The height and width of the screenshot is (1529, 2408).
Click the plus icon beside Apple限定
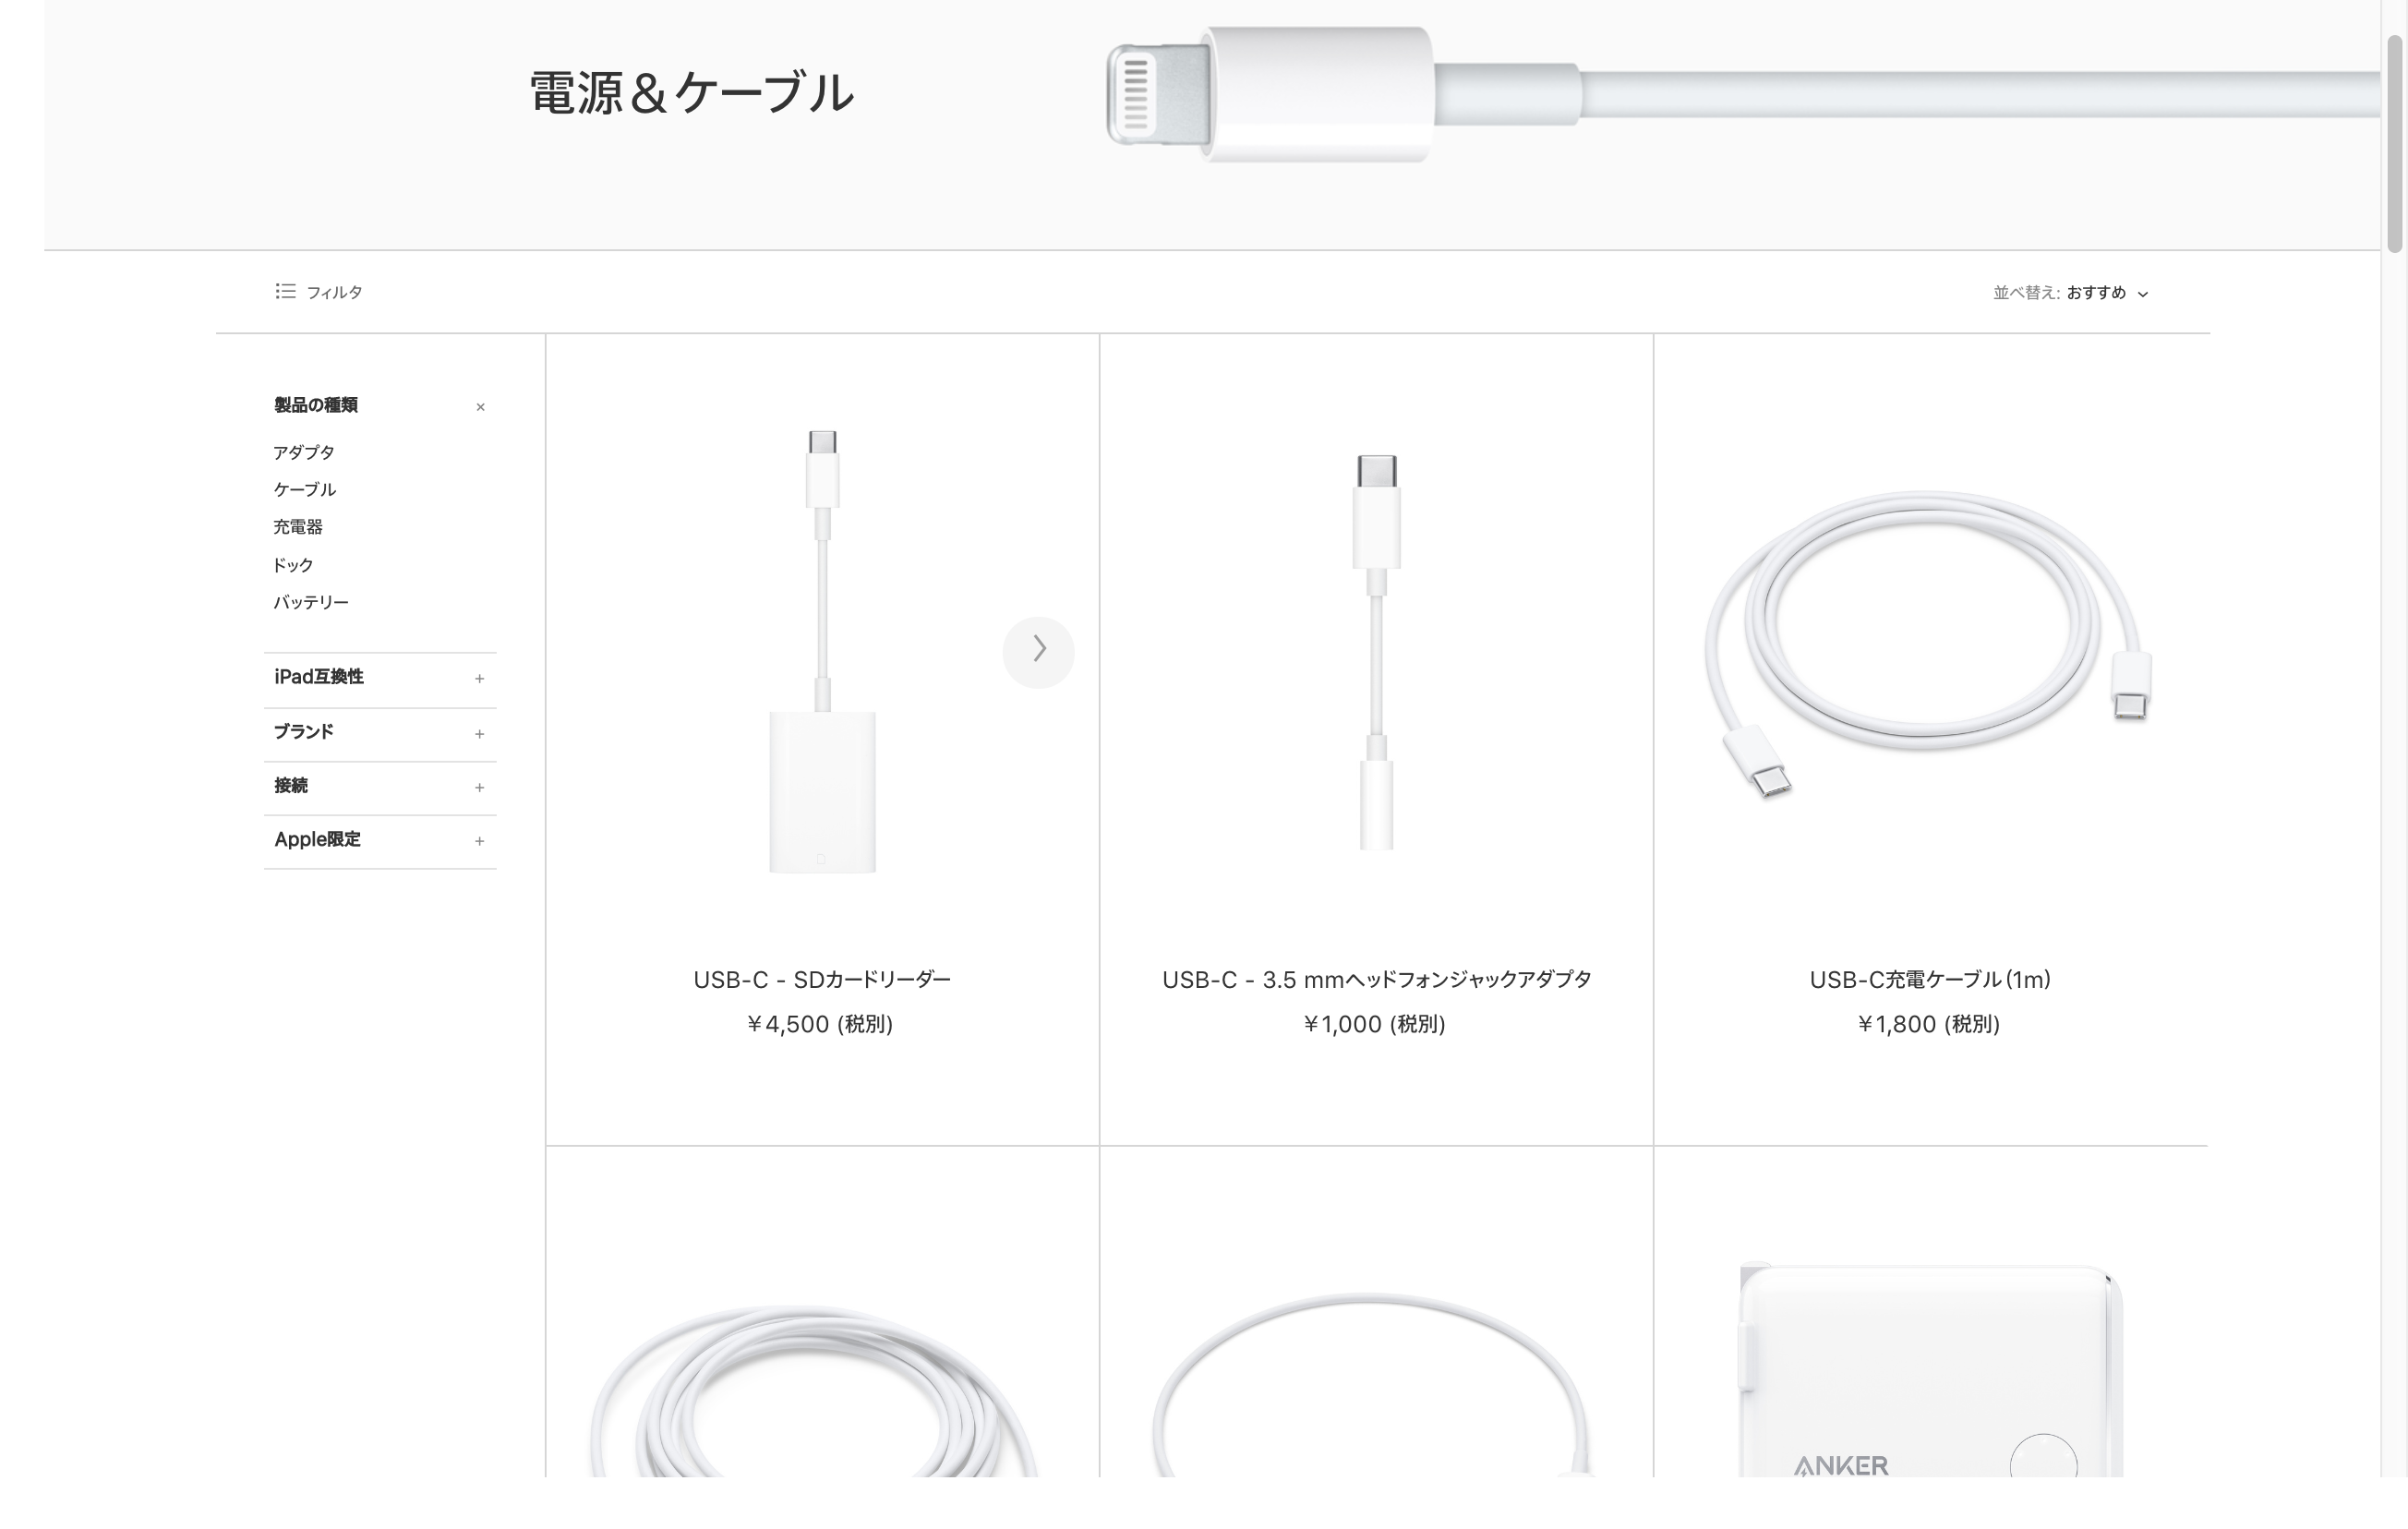[x=480, y=841]
